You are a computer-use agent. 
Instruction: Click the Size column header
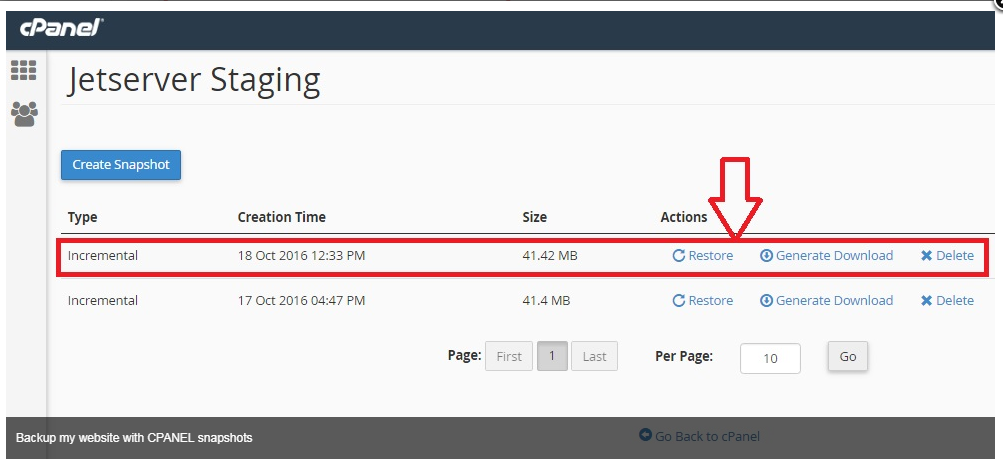pos(535,217)
